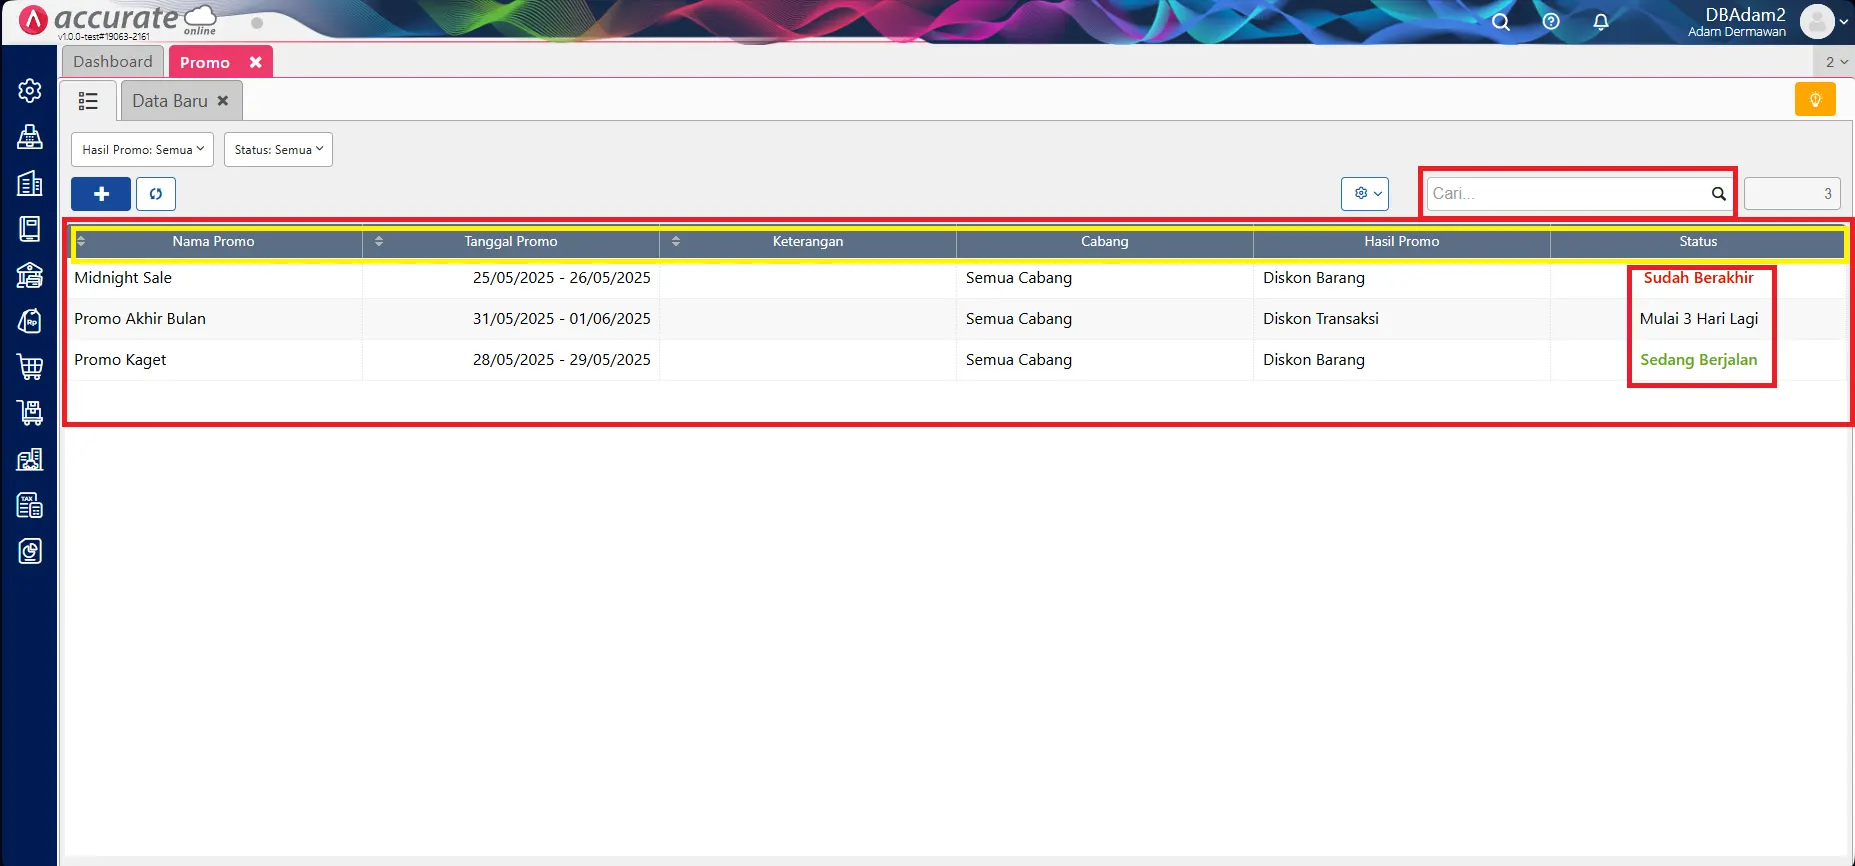Viewport: 1855px width, 866px height.
Task: Click the DBAdam2 account name
Action: click(1745, 15)
